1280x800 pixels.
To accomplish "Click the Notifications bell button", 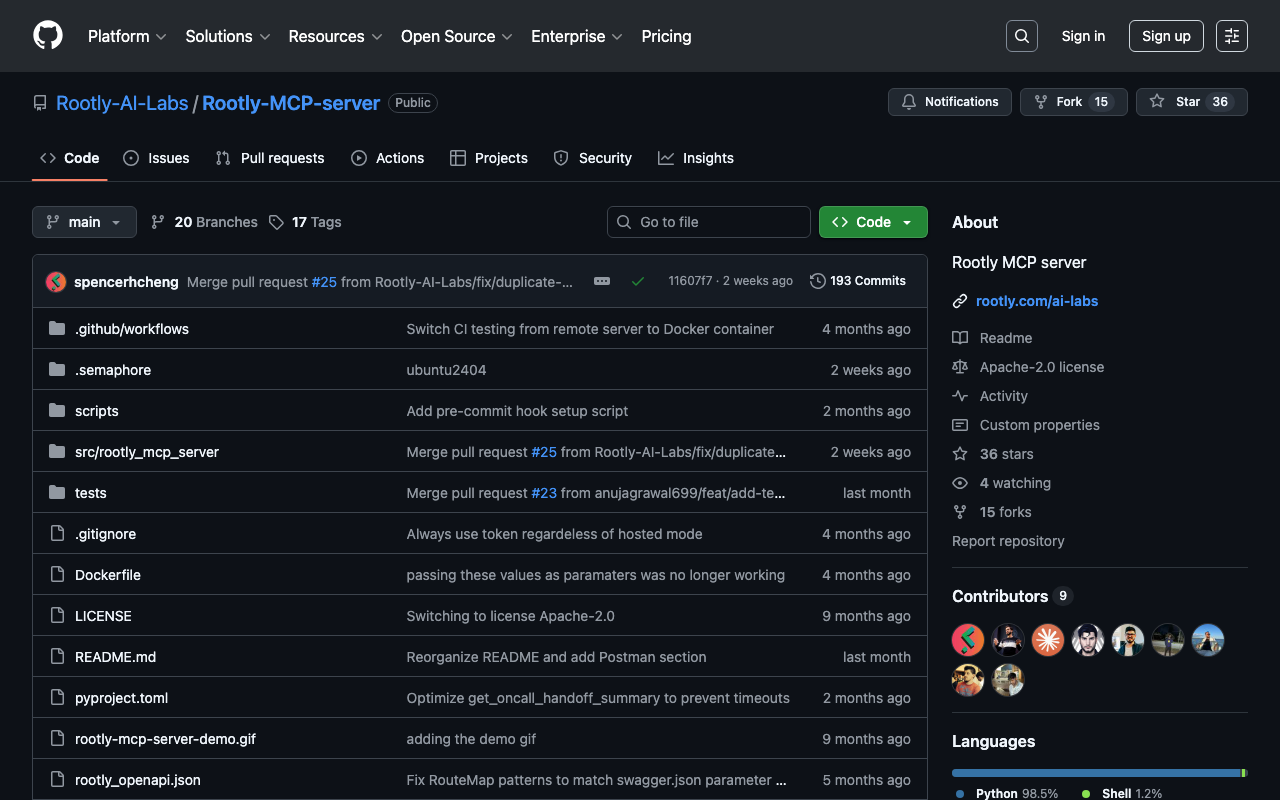I will pyautogui.click(x=949, y=102).
